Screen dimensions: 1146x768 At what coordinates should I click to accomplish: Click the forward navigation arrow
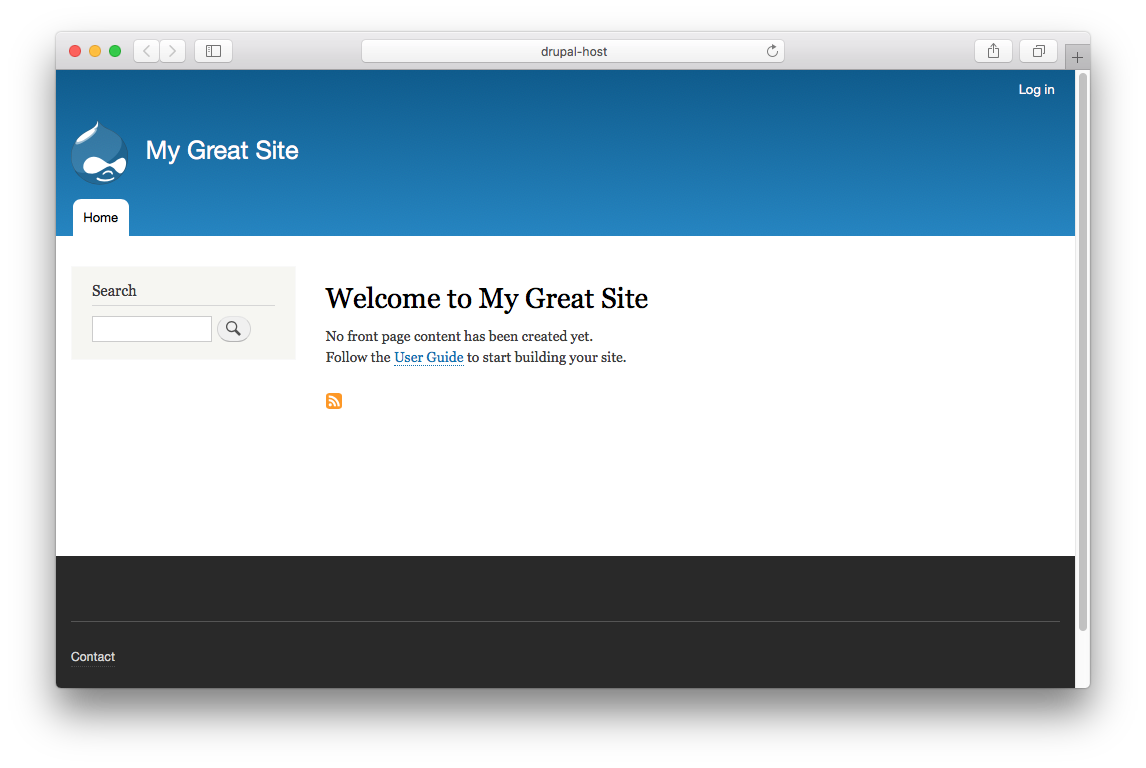tap(171, 50)
